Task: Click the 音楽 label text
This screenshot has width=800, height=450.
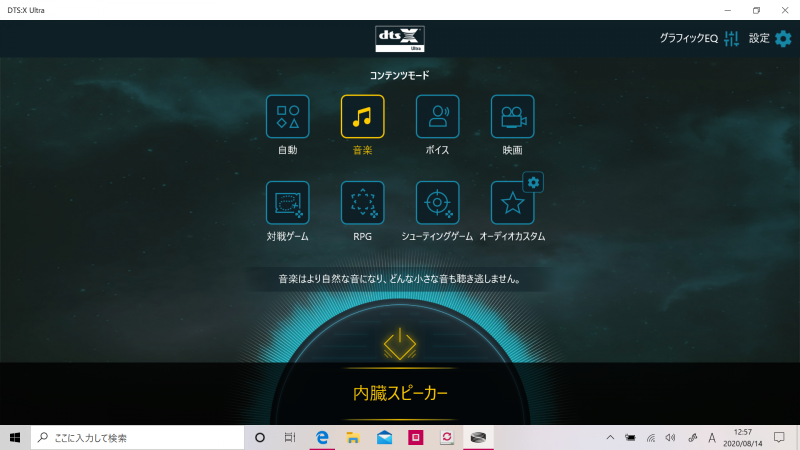Action: tap(362, 150)
